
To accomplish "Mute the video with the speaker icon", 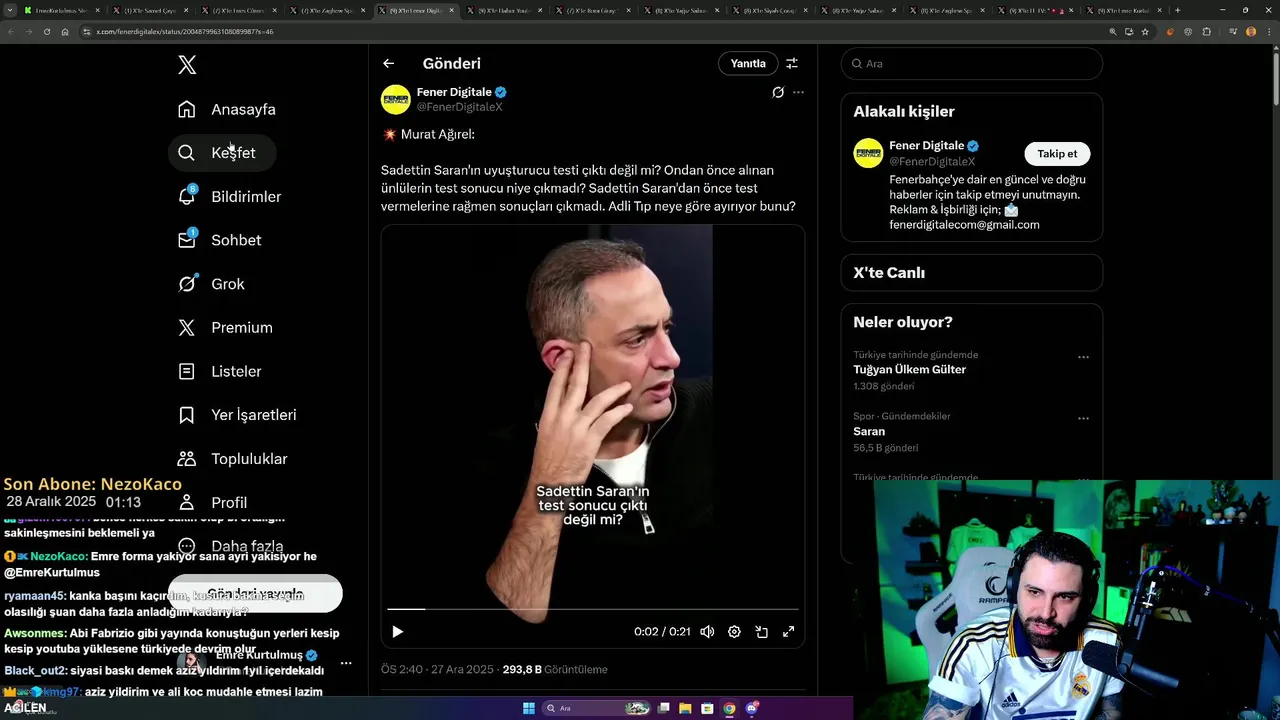I will point(707,631).
